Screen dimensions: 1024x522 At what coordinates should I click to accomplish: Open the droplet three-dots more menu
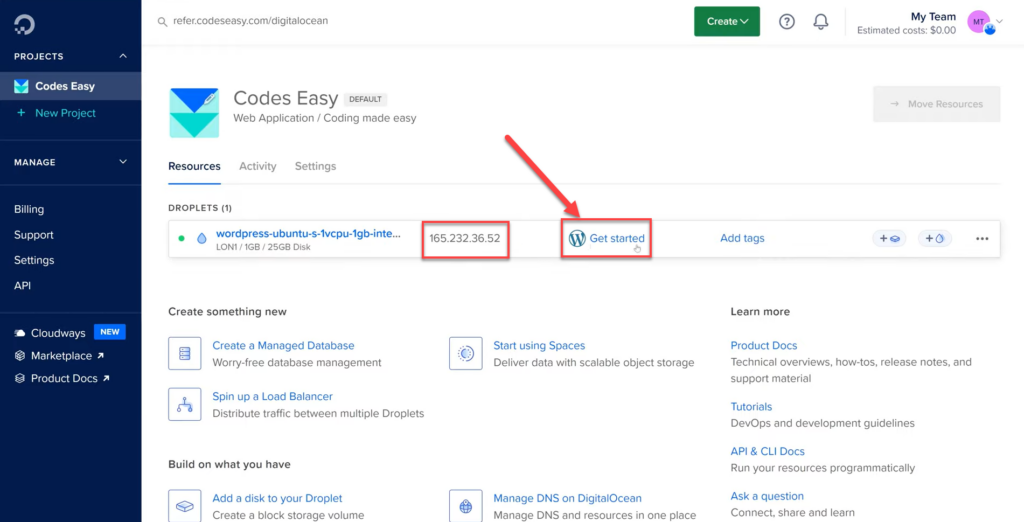coord(982,238)
